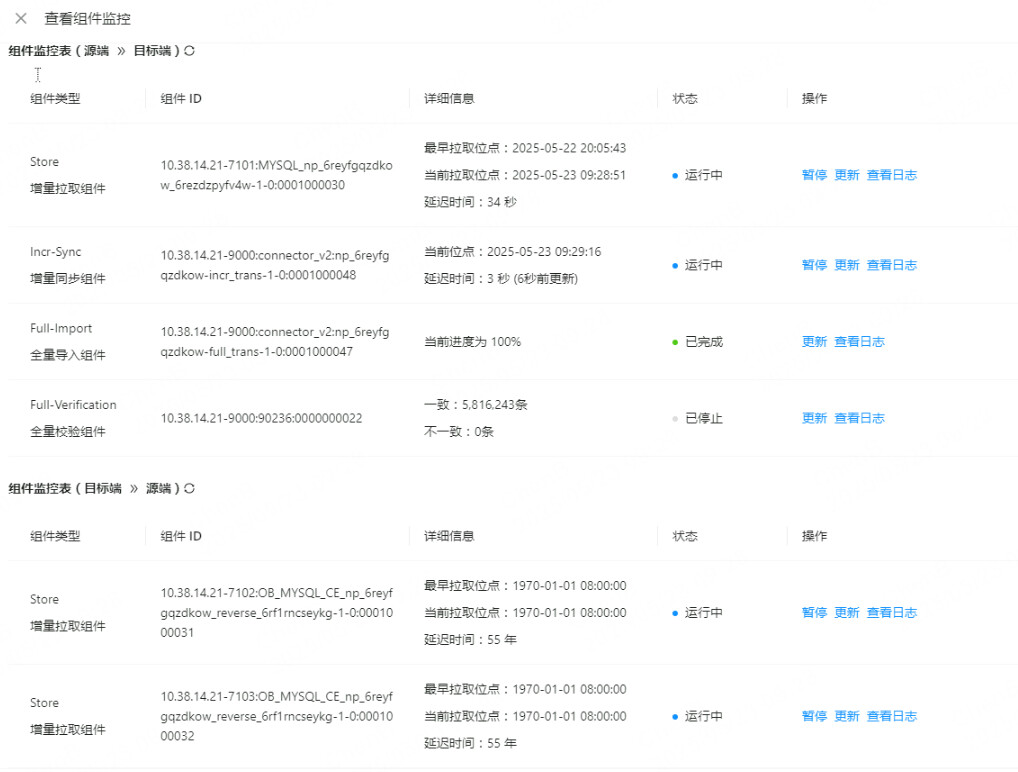Refresh the 目标端 » 源端 monitoring table
Viewport: 1018px width, 772px height.
pos(189,488)
